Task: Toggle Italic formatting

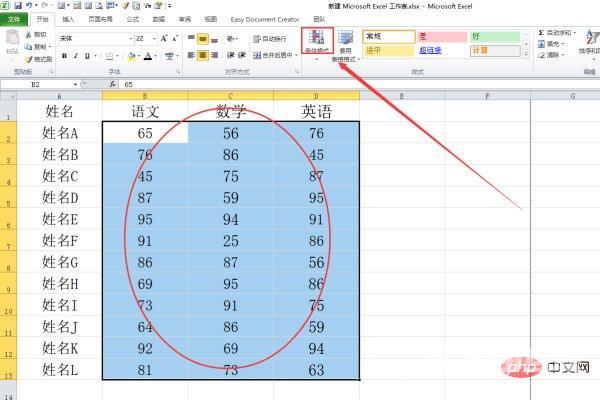Action: 76,56
